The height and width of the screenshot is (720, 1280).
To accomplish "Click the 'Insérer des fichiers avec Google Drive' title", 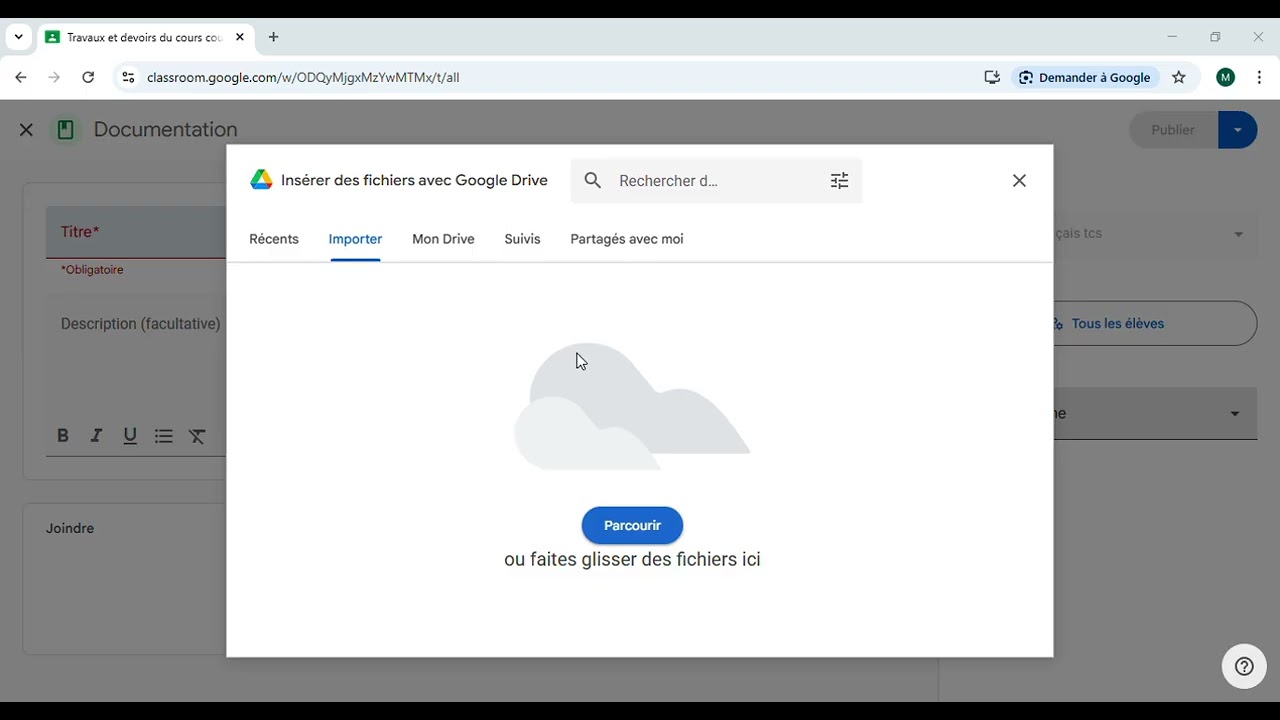I will tap(414, 180).
